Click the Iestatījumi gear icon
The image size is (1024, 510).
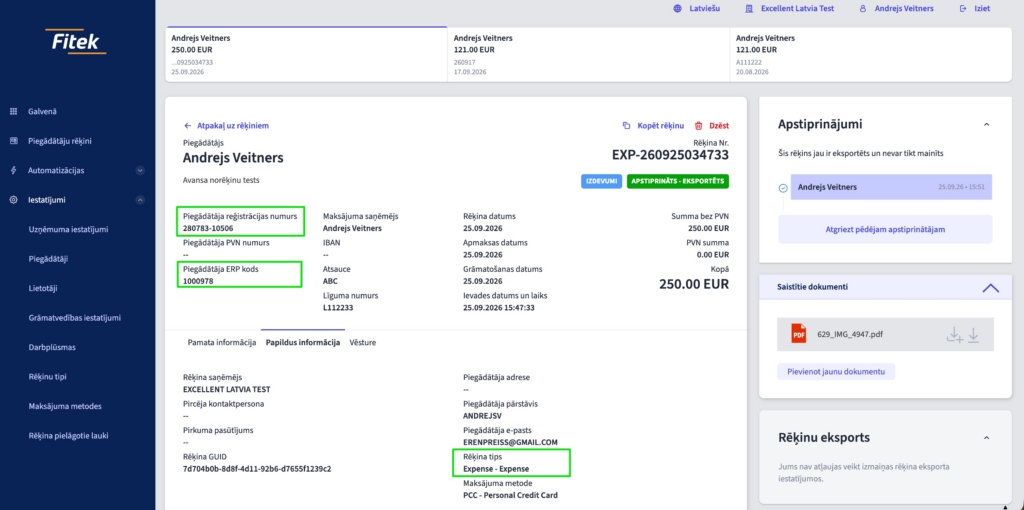[x=13, y=200]
